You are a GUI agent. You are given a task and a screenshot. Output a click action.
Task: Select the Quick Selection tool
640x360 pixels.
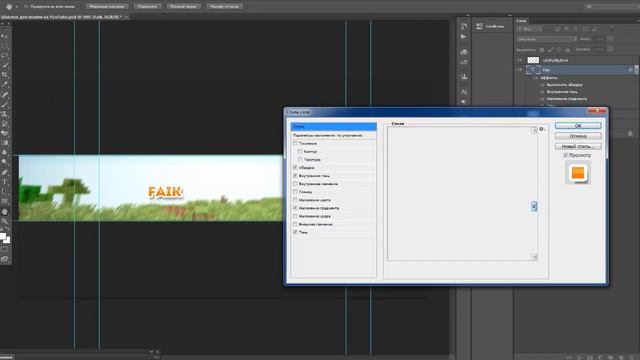pyautogui.click(x=5, y=65)
